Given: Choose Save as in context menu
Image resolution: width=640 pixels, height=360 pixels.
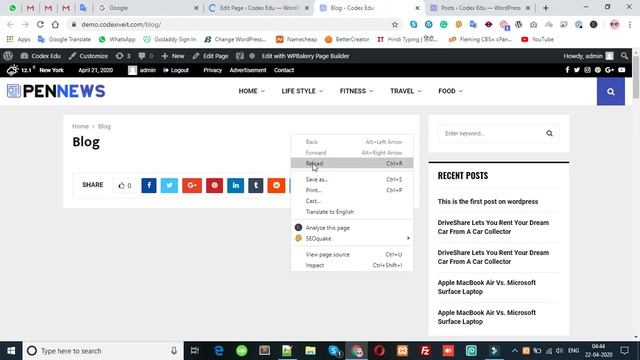Looking at the screenshot, I should tap(352, 179).
